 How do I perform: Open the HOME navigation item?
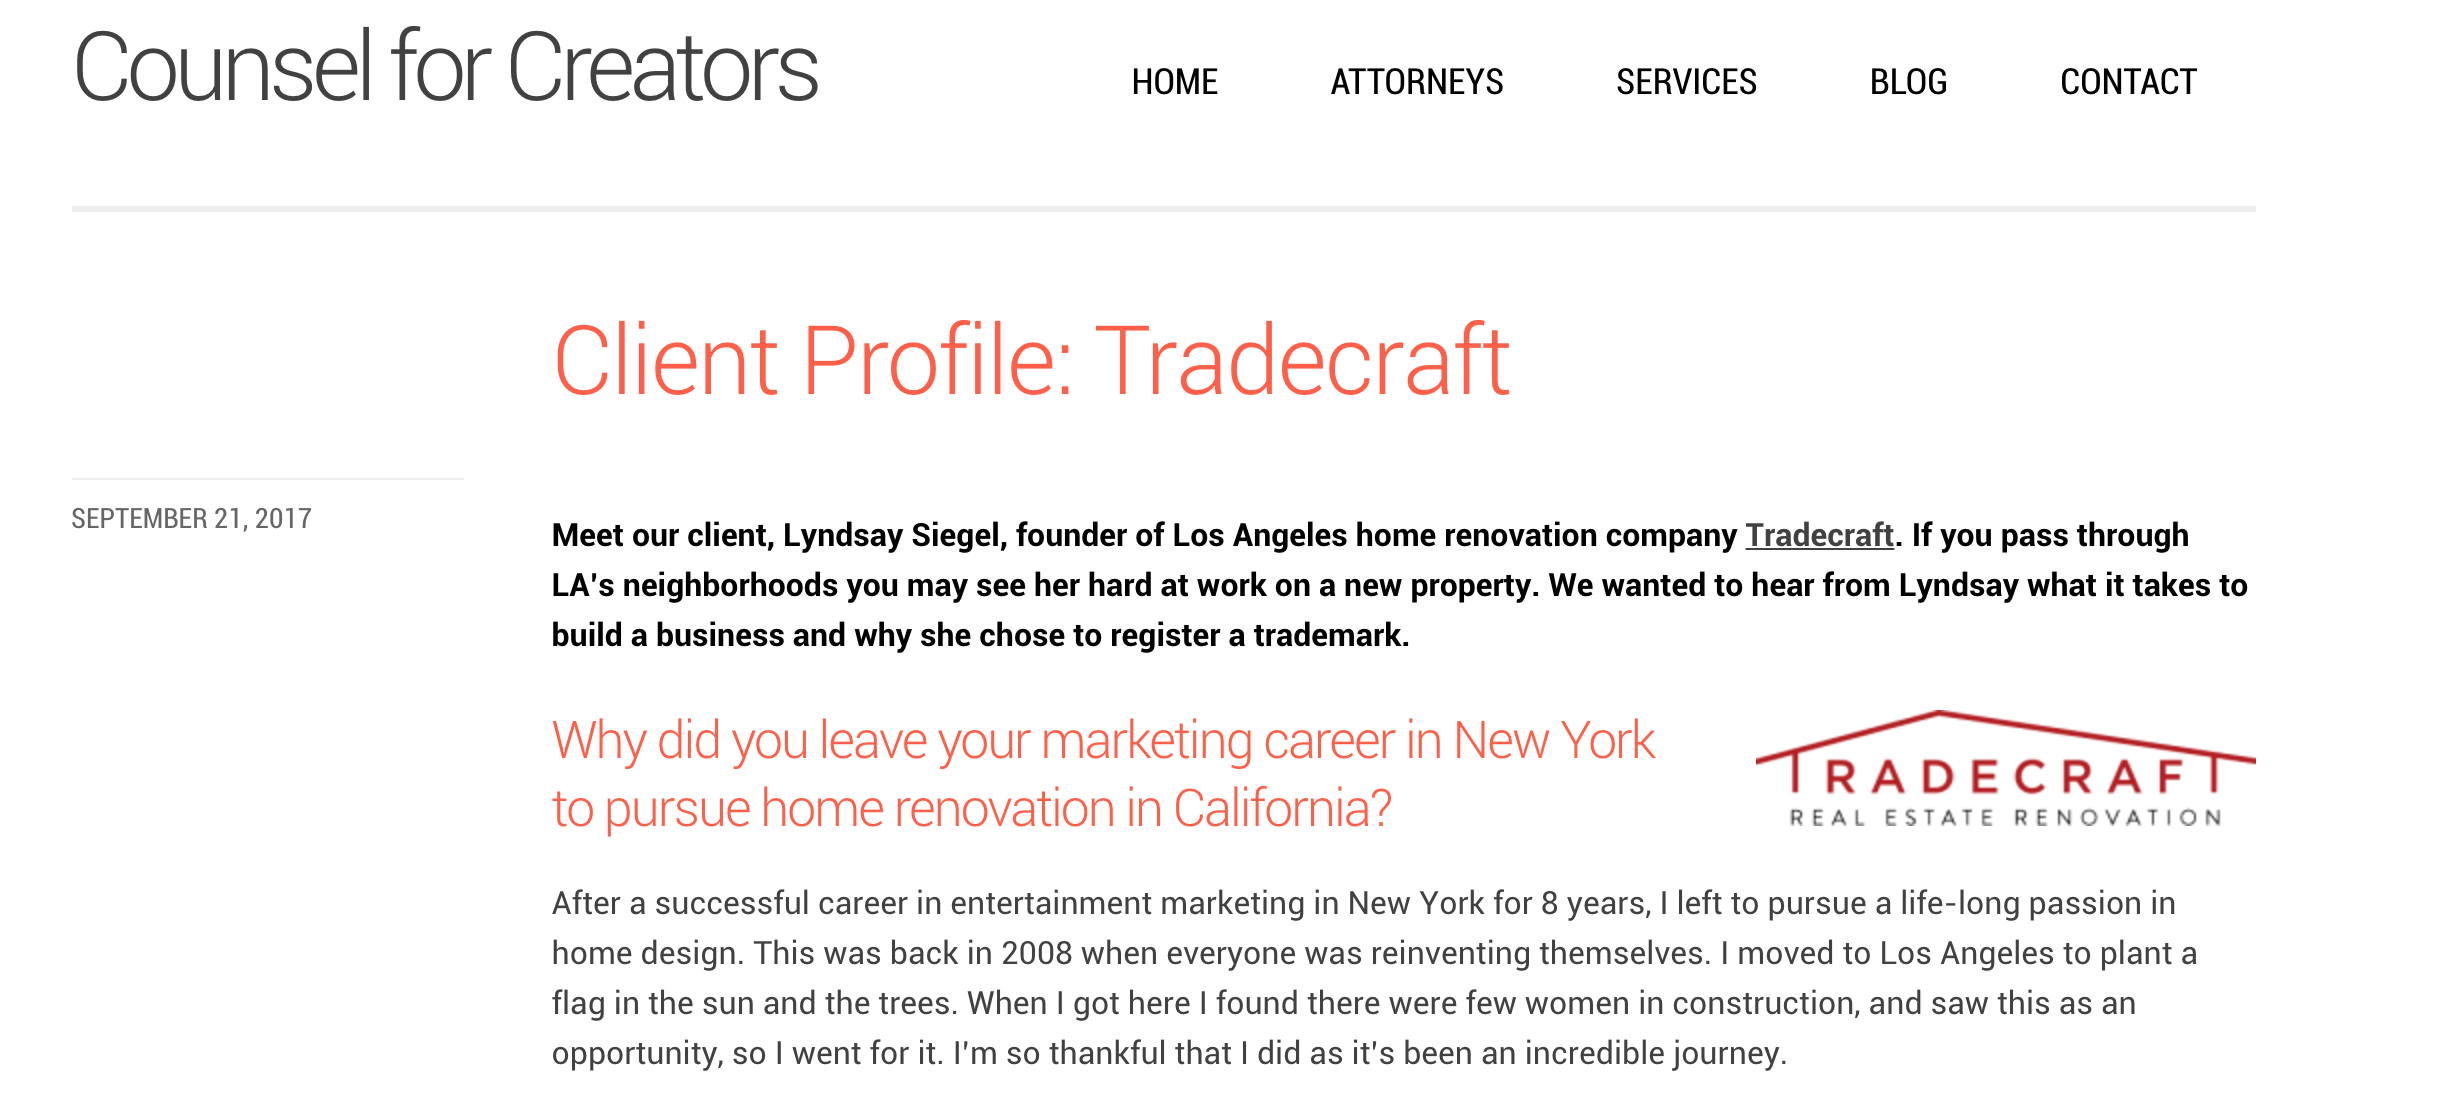1174,82
